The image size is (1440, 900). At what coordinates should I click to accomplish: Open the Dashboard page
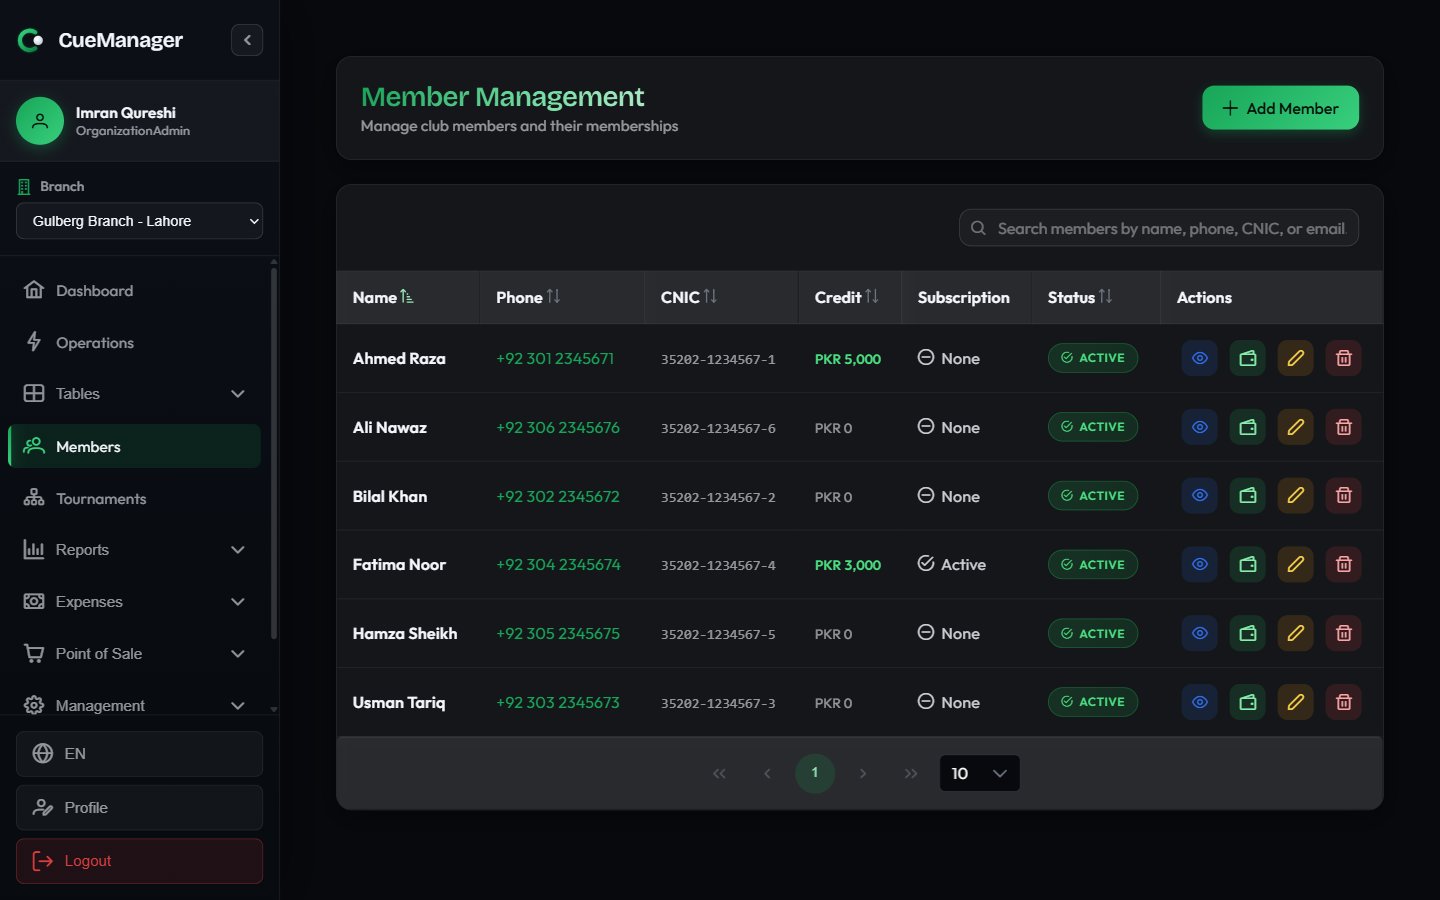[134, 291]
